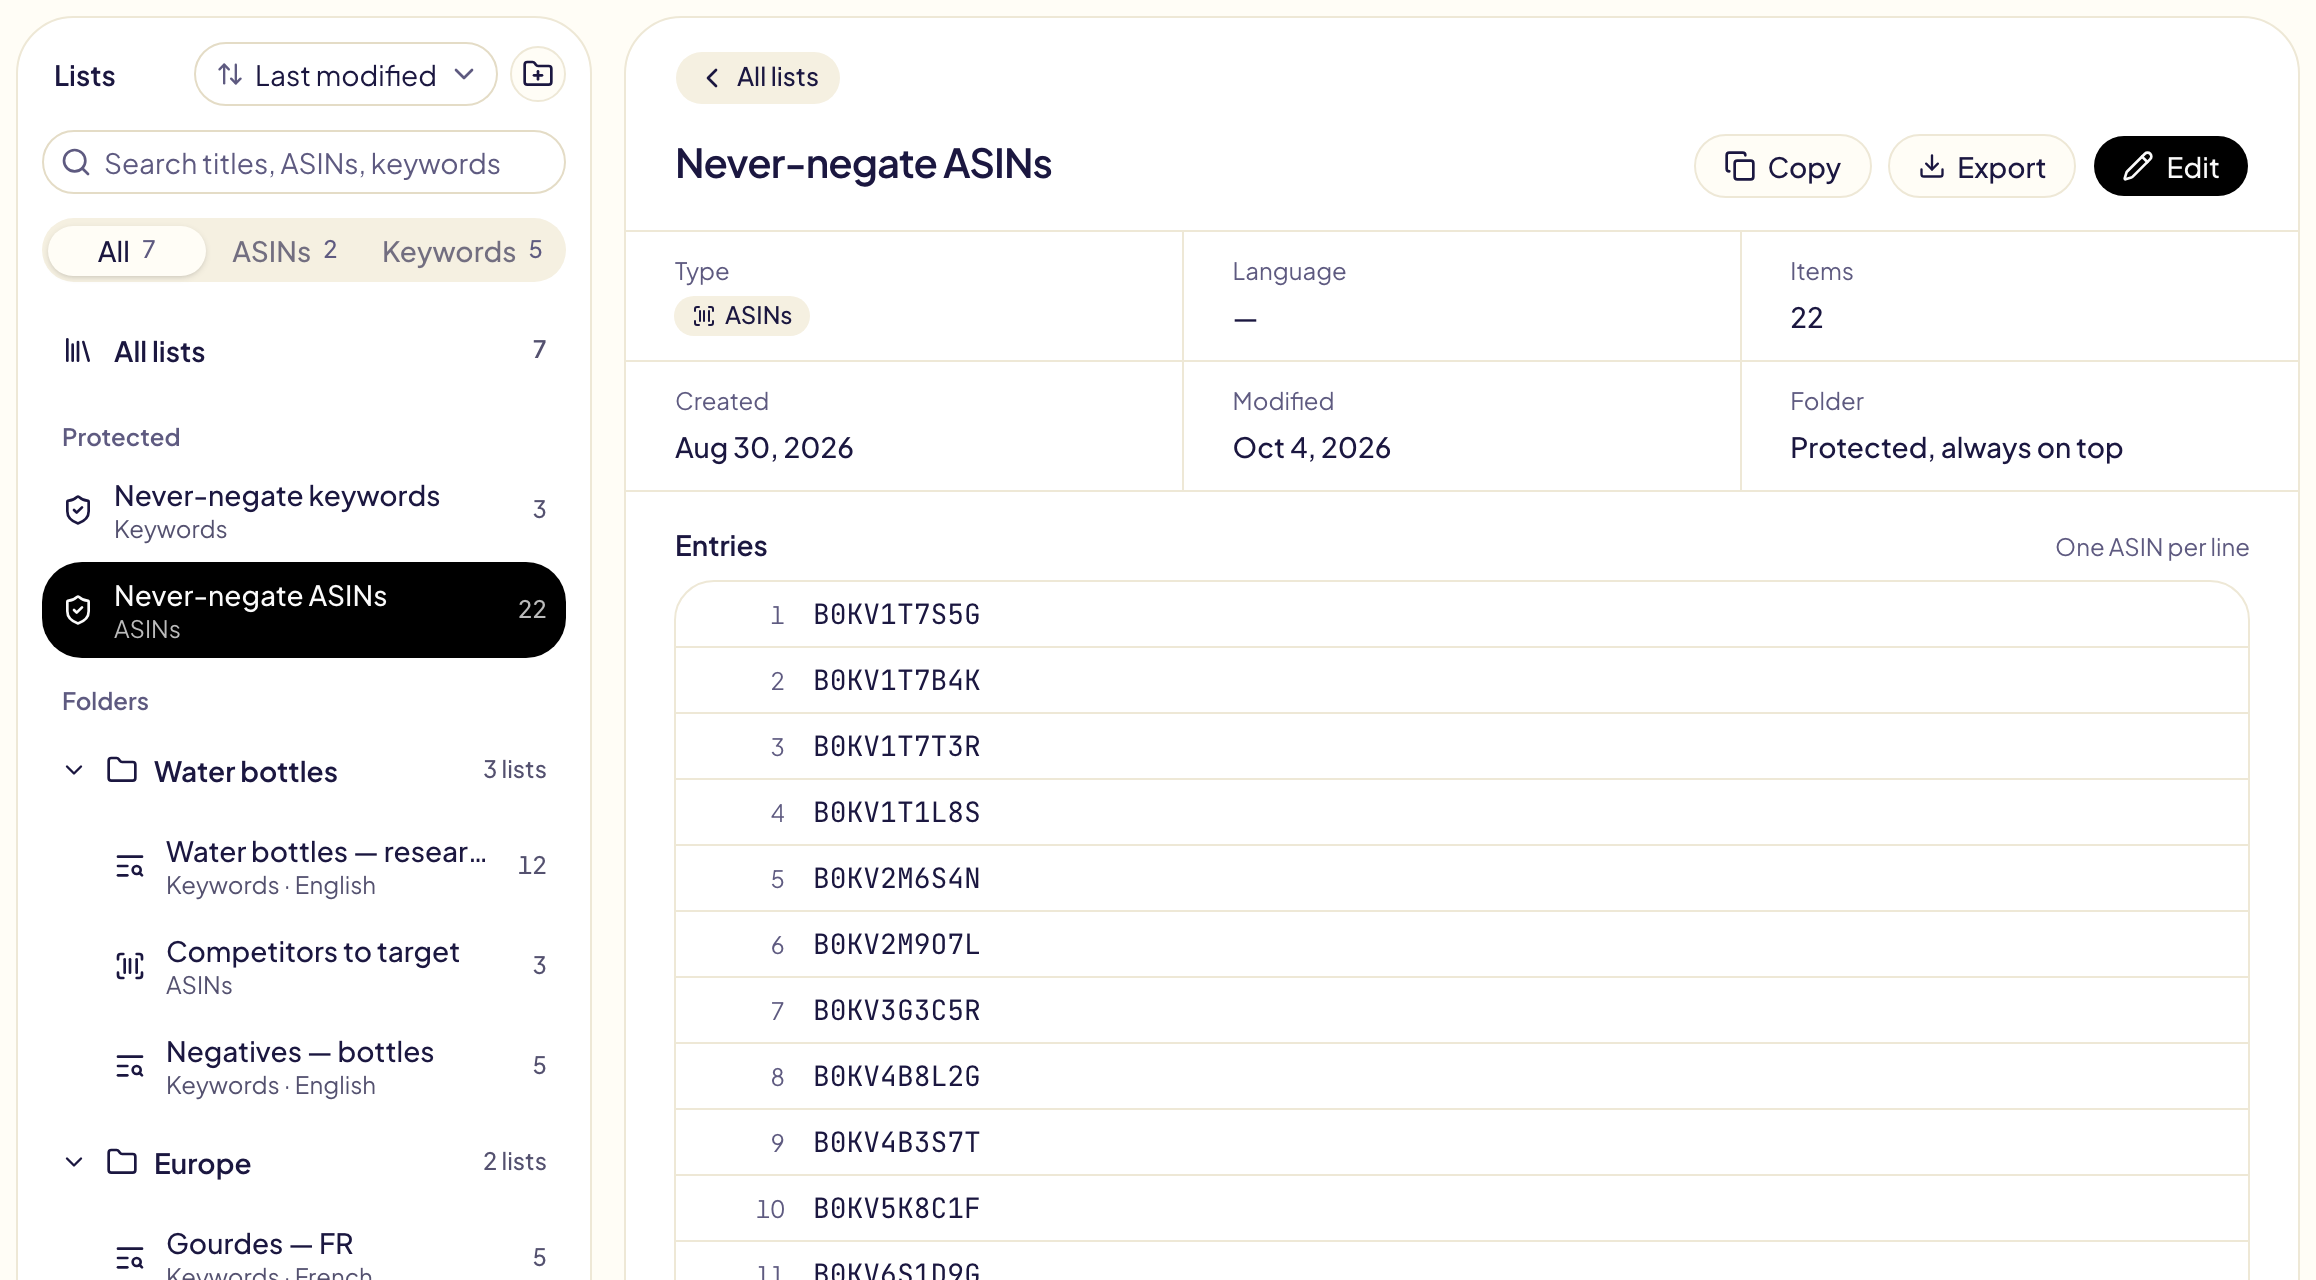Click shield icon of Never-negate ASINs
Image resolution: width=2316 pixels, height=1280 pixels.
[x=78, y=610]
